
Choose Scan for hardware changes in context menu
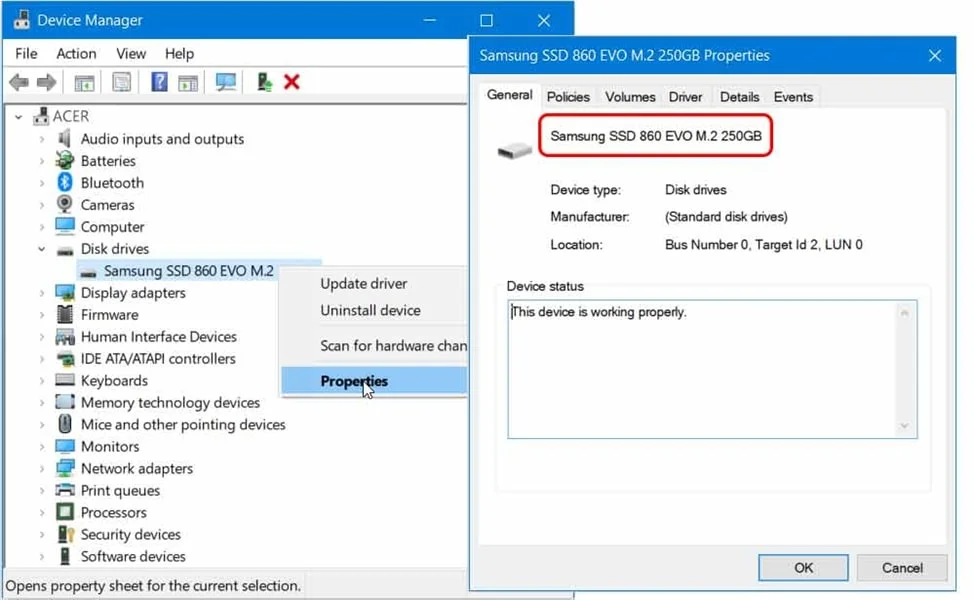click(x=374, y=346)
